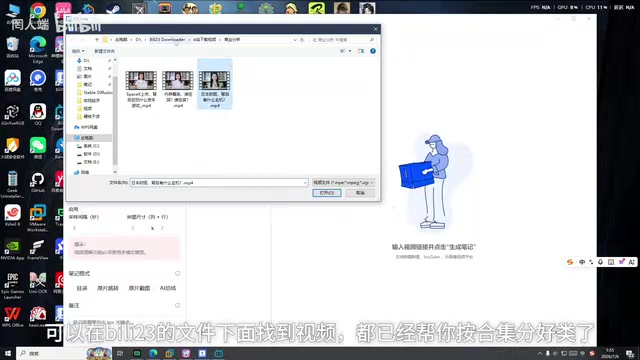Click Edge icon in taskbar
Image resolution: width=640 pixels, height=360 pixels.
pos(153,353)
